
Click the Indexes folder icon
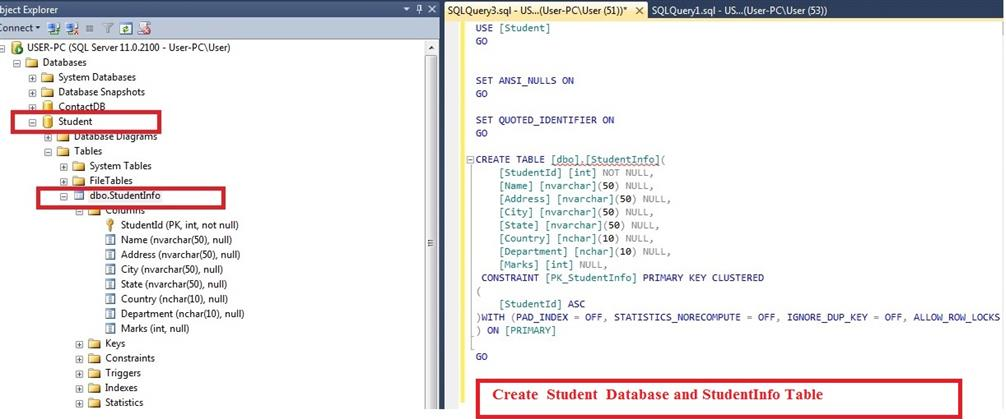pos(94,388)
